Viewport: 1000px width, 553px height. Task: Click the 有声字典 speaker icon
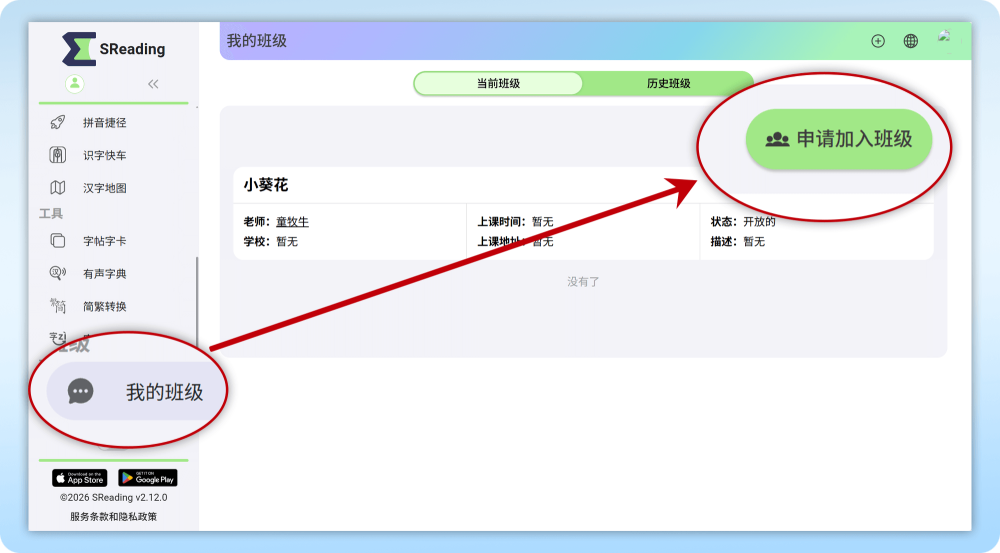(57, 274)
